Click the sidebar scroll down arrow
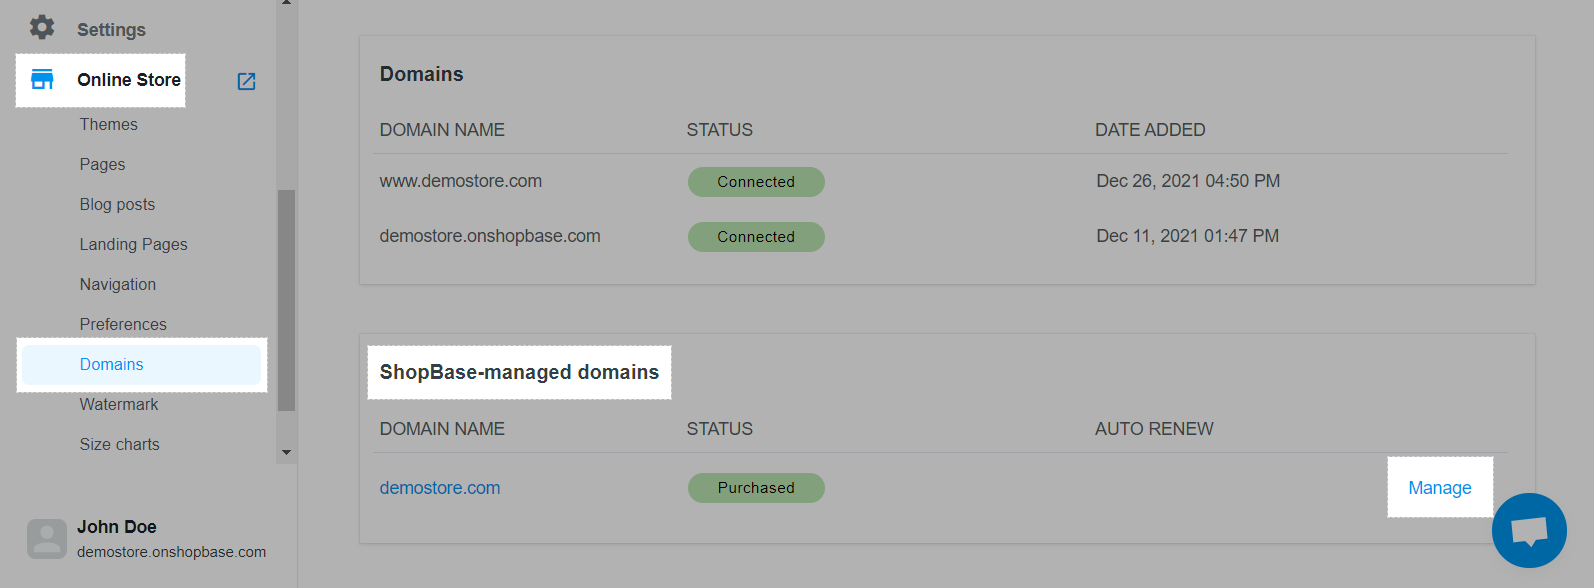This screenshot has height=588, width=1594. [287, 453]
